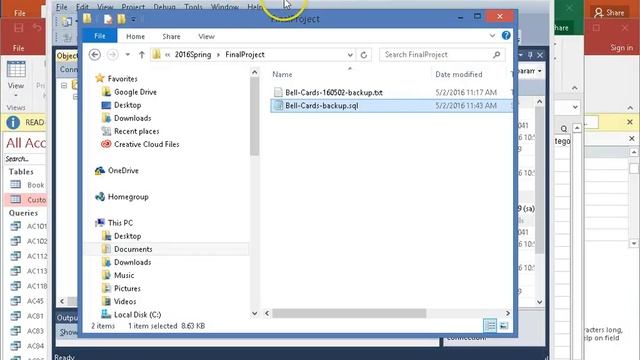Click New folder quick access icon

pyautogui.click(x=121, y=19)
